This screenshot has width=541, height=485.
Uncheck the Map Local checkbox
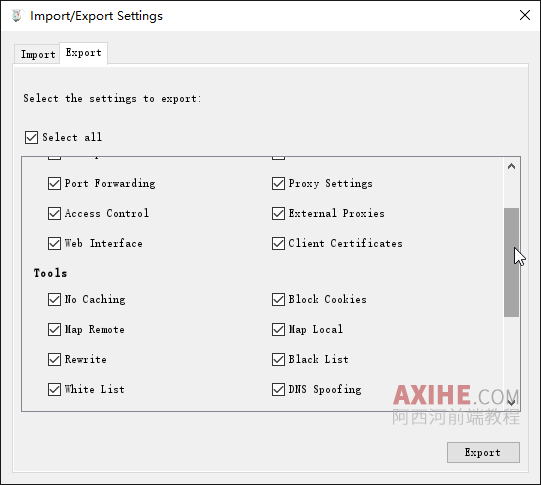click(x=278, y=329)
